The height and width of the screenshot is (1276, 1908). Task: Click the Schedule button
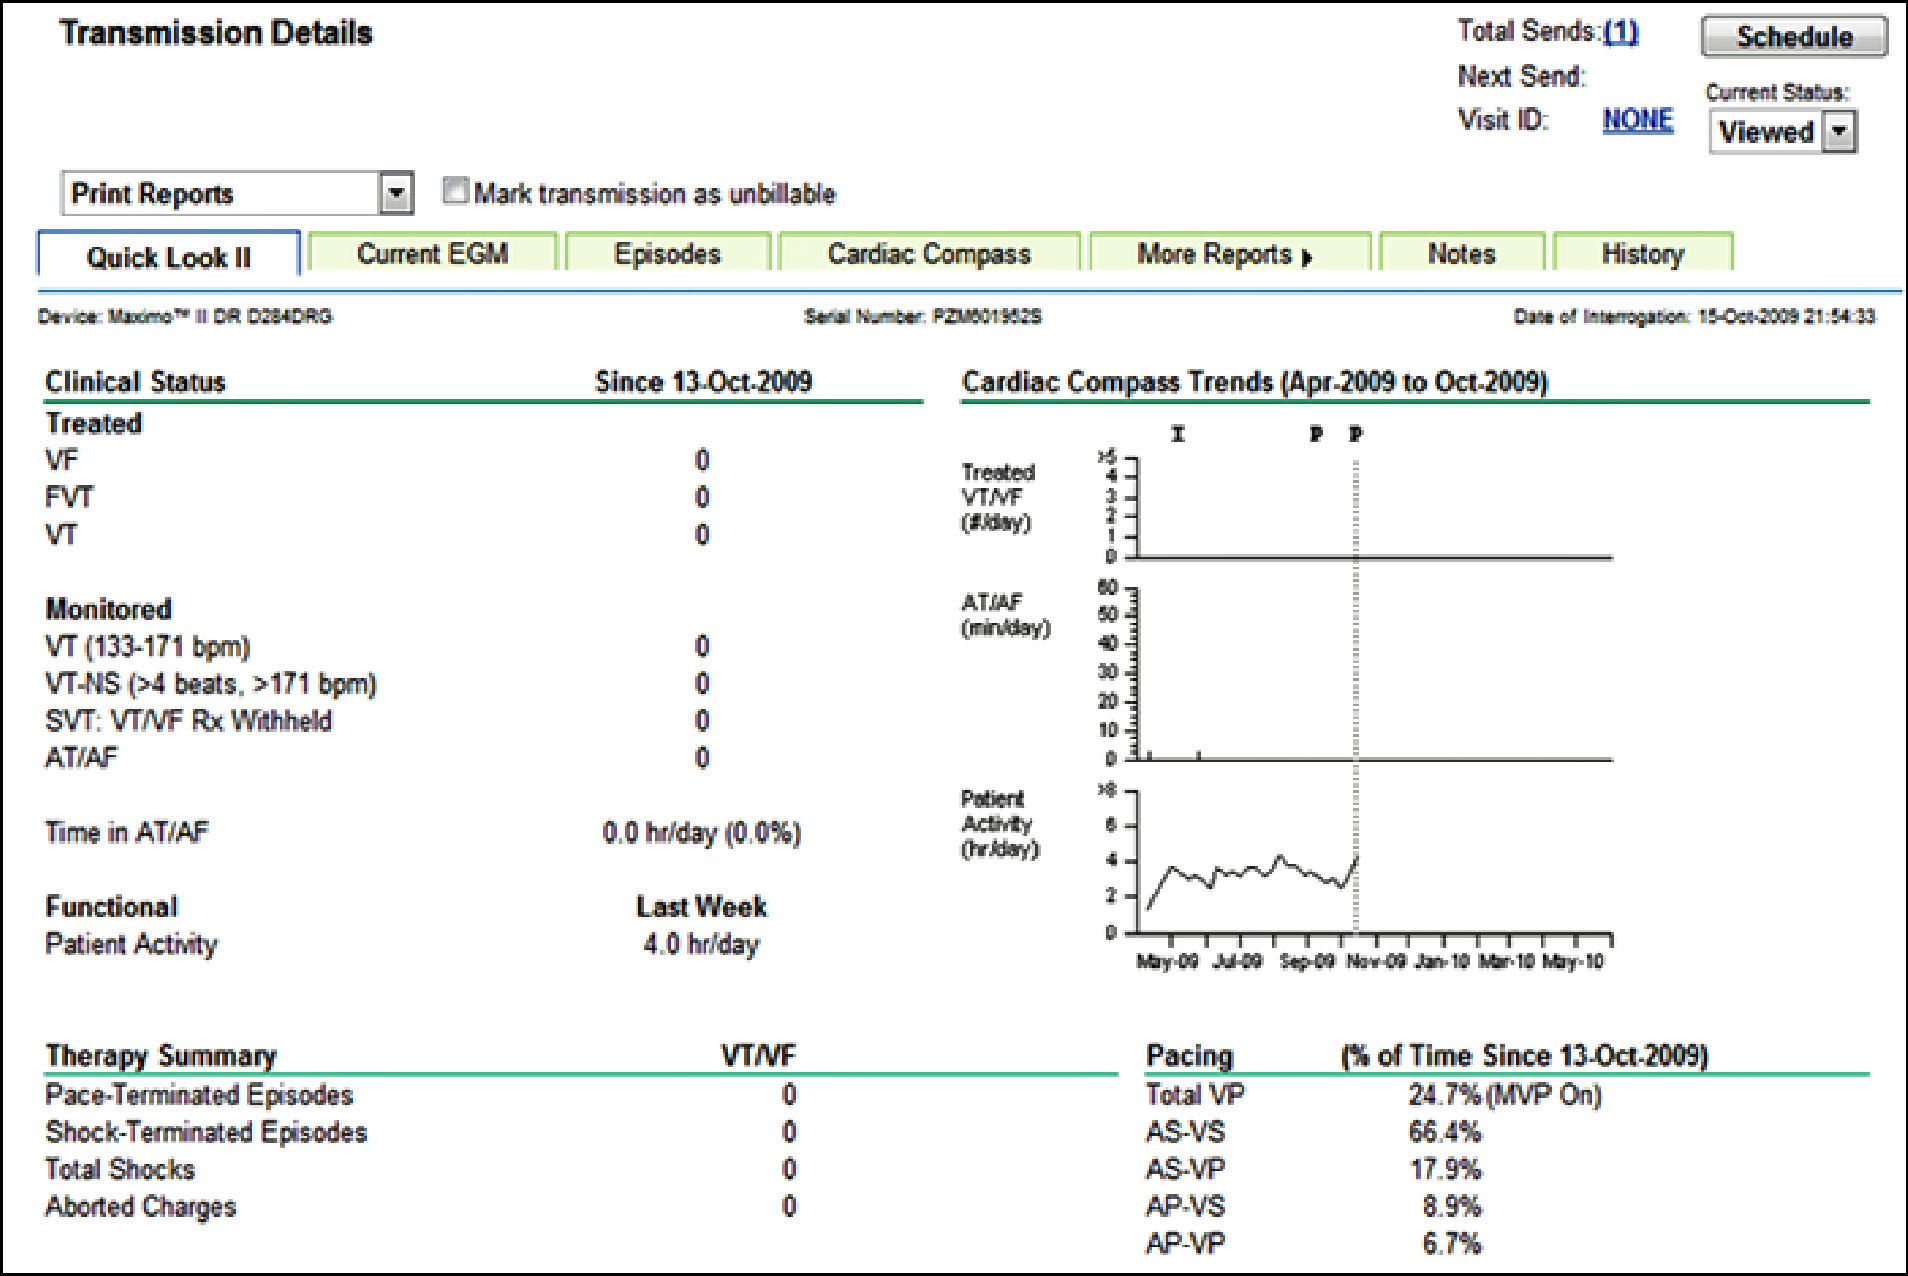tap(1794, 37)
